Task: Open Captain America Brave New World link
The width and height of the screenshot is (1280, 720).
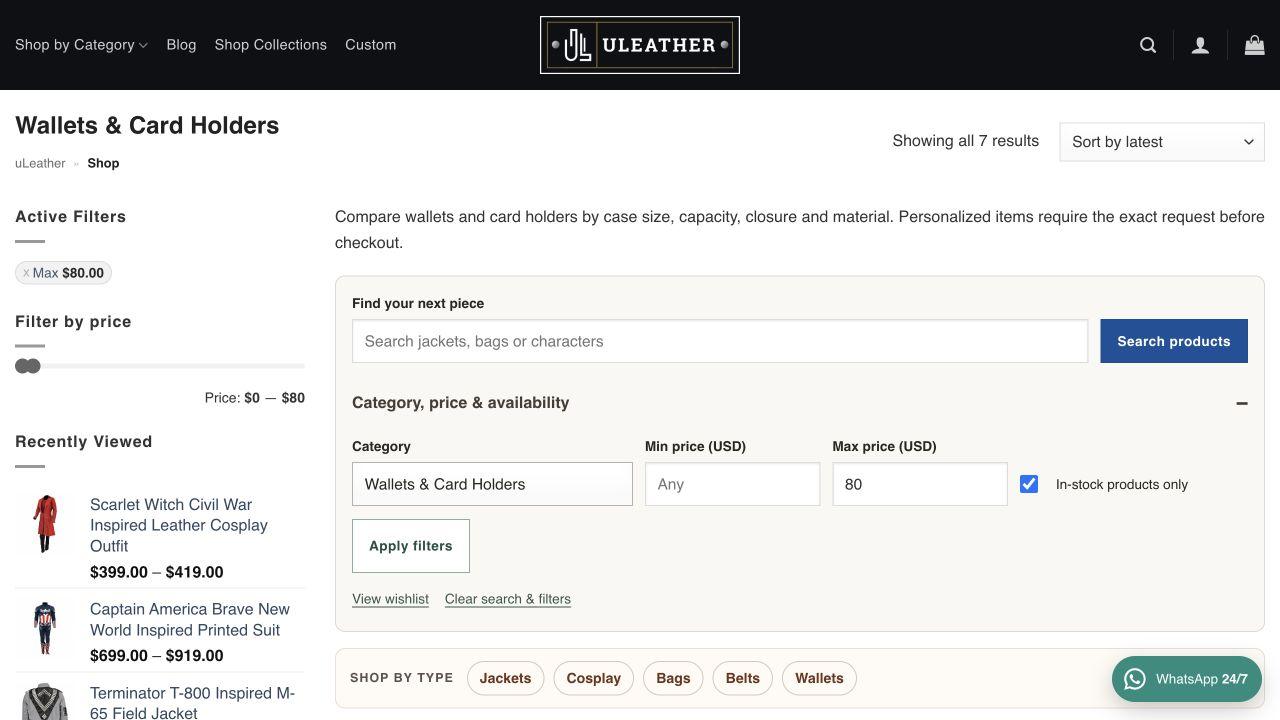Action: [x=190, y=619]
